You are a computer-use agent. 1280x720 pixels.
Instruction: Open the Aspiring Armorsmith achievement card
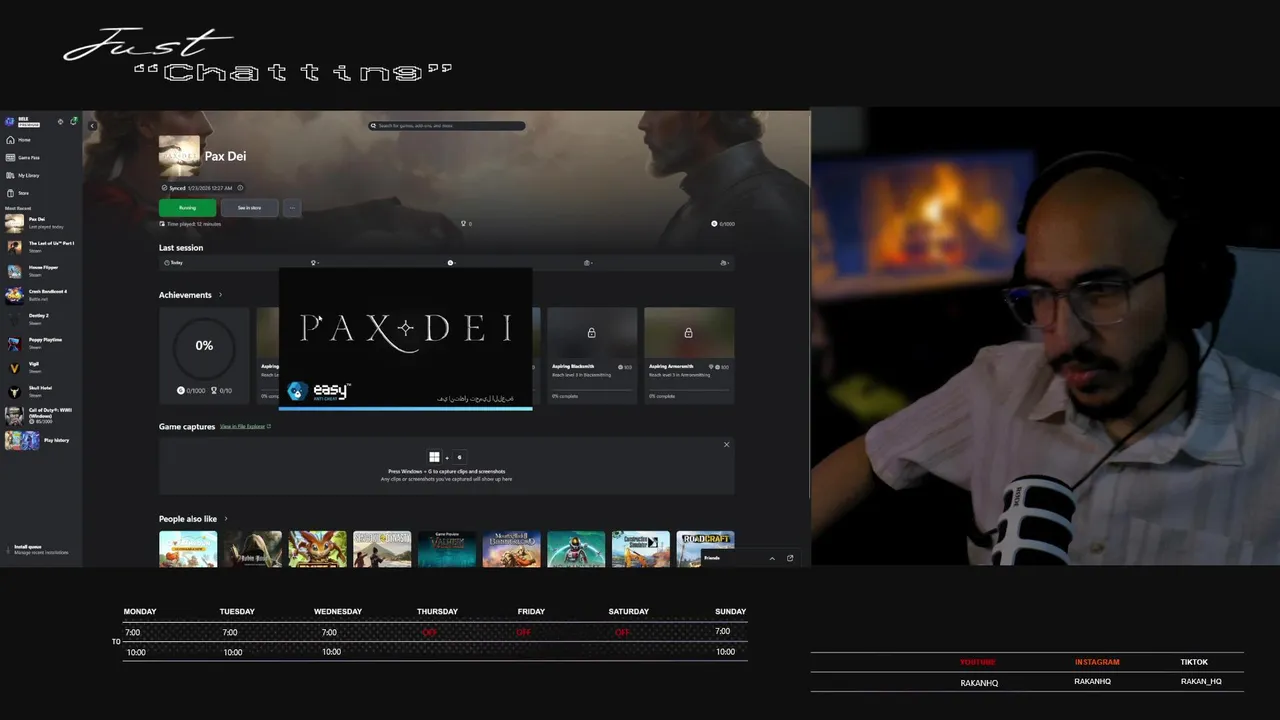(x=689, y=355)
